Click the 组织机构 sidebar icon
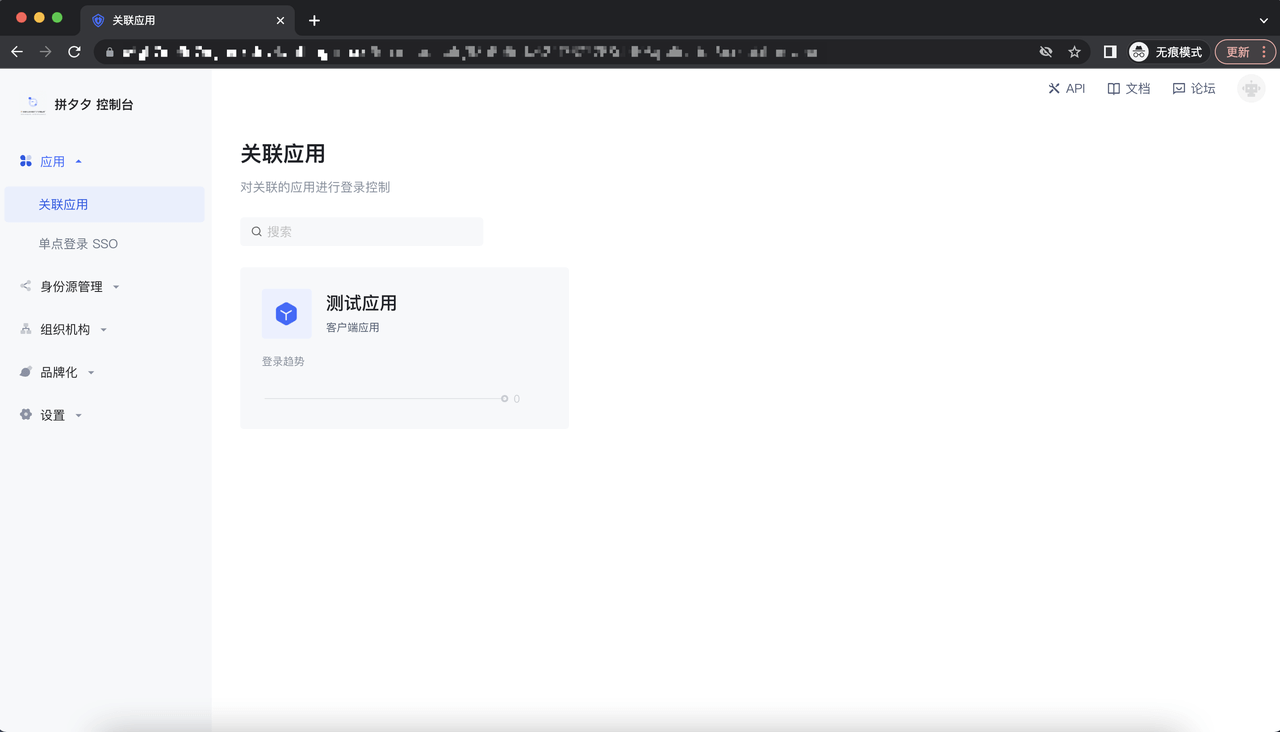The height and width of the screenshot is (732, 1280). [24, 328]
